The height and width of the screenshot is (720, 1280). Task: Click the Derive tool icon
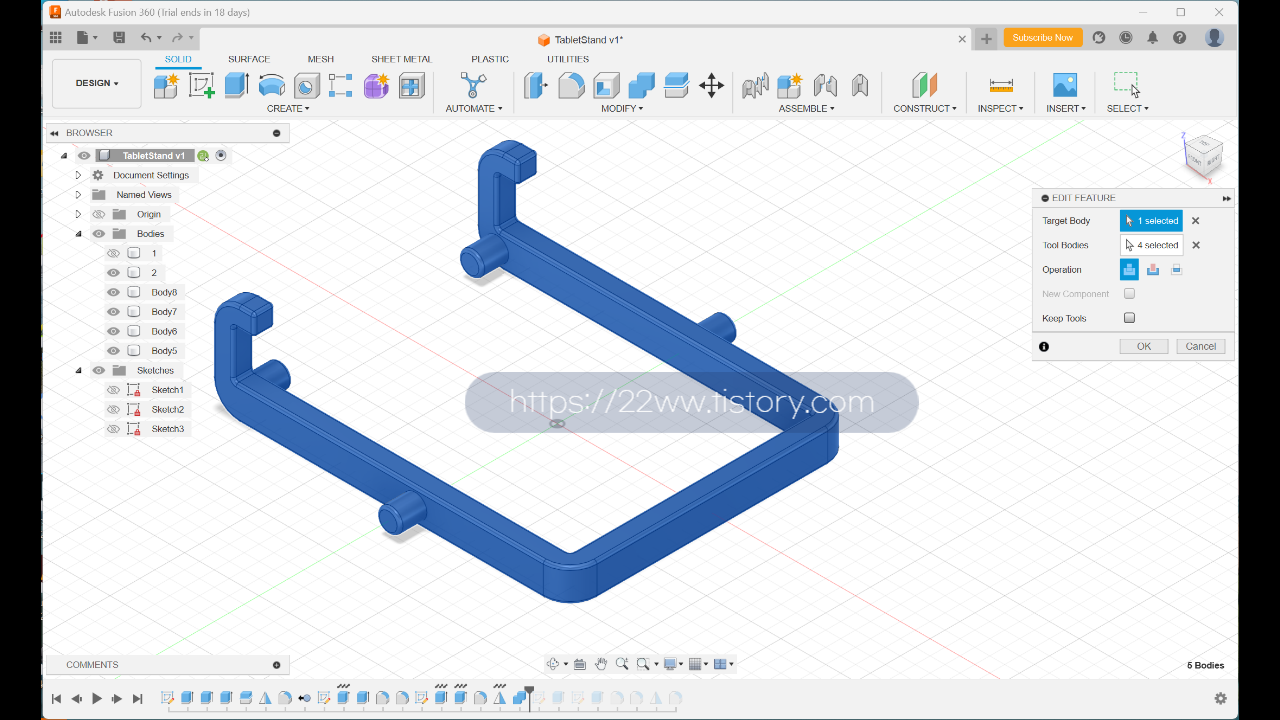click(x=411, y=86)
